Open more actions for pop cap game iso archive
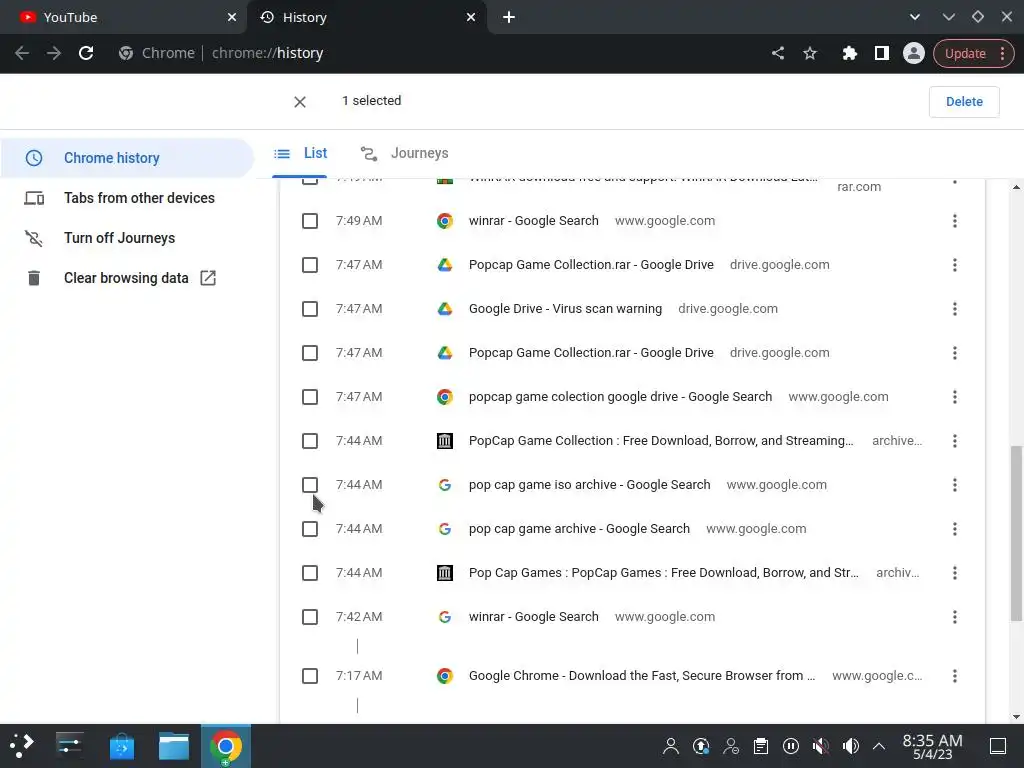This screenshot has height=768, width=1024. [x=955, y=485]
